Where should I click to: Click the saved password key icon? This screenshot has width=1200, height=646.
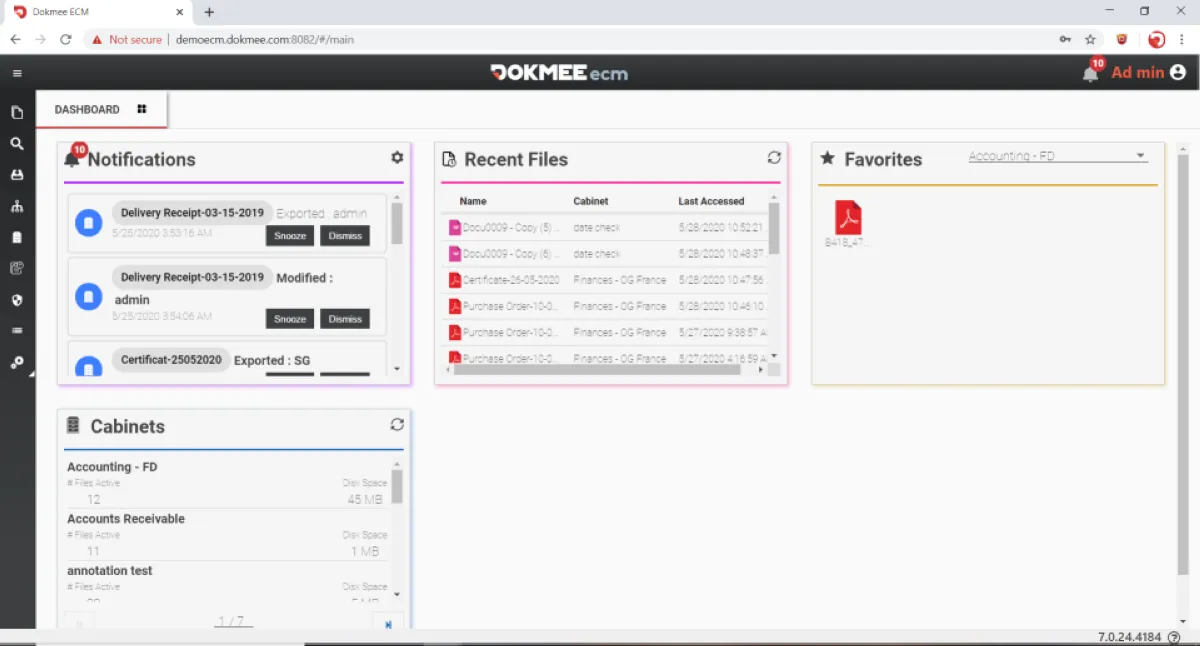click(x=1065, y=40)
